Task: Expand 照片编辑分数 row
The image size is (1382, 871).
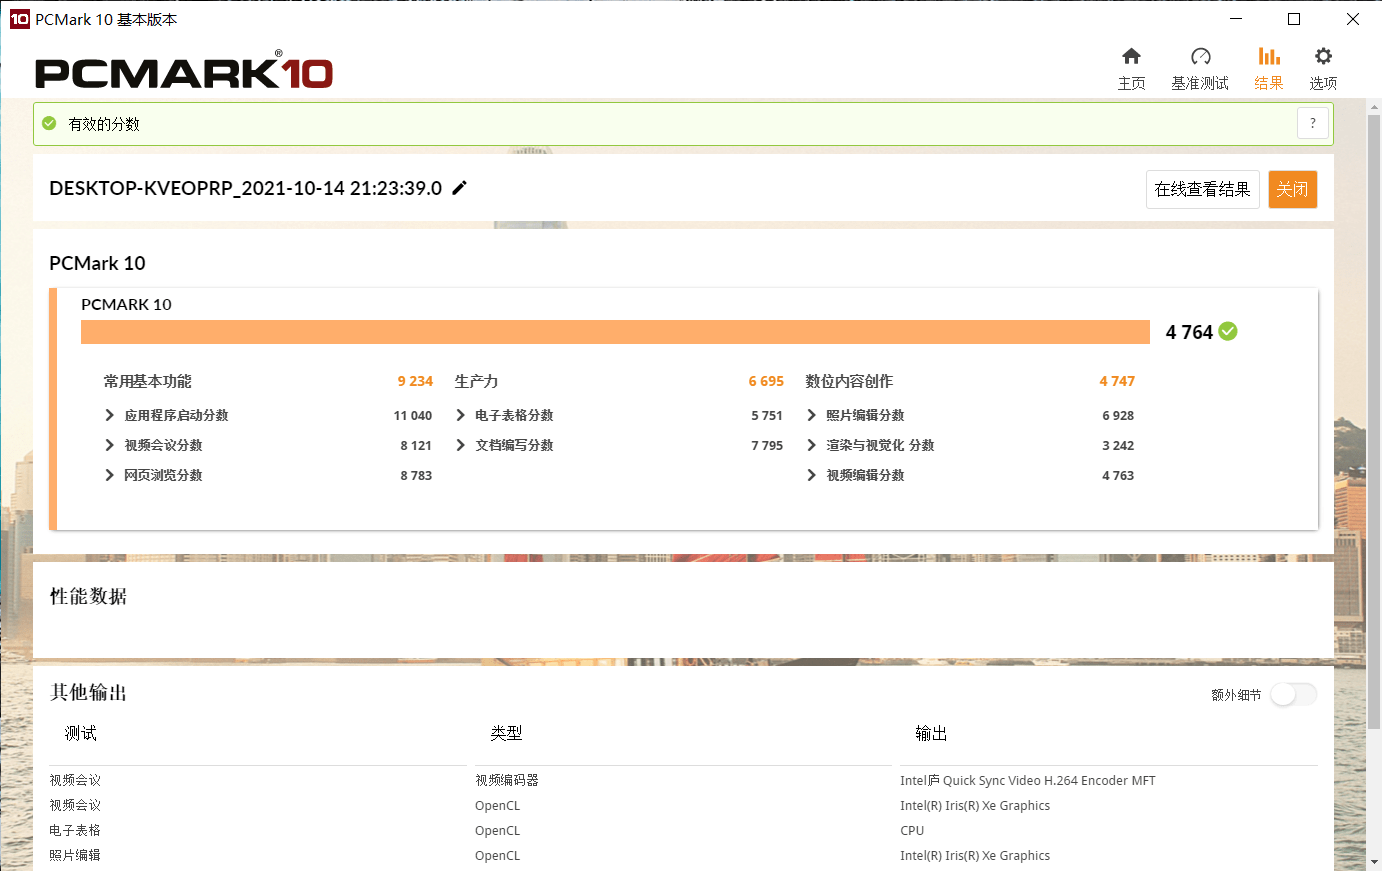Action: [x=812, y=415]
